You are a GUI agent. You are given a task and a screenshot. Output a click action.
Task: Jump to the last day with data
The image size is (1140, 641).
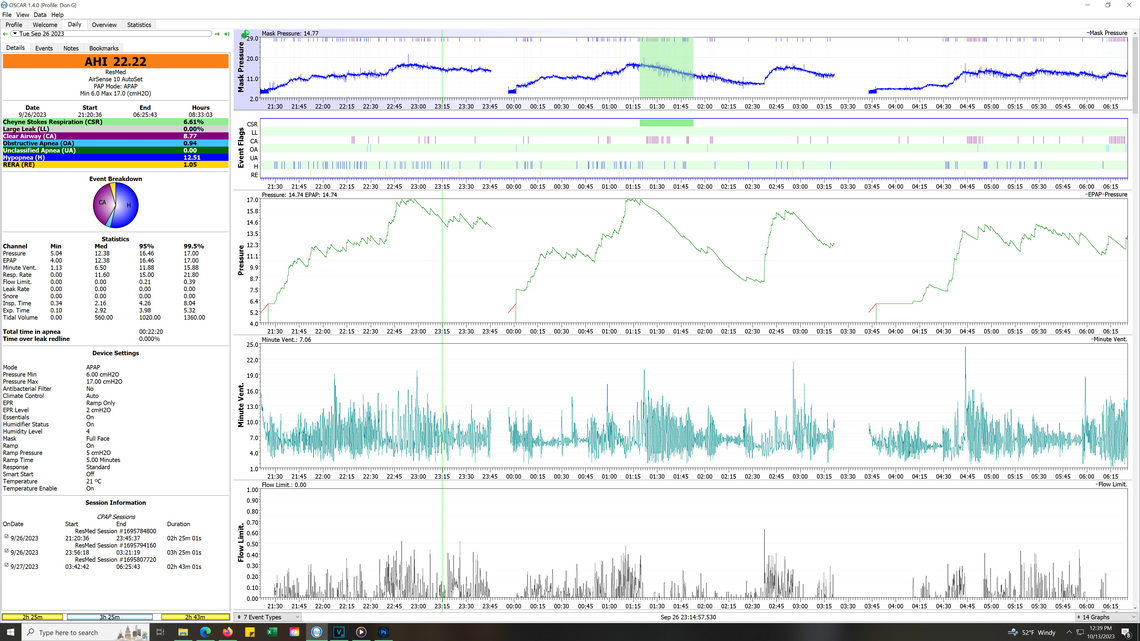[x=226, y=33]
